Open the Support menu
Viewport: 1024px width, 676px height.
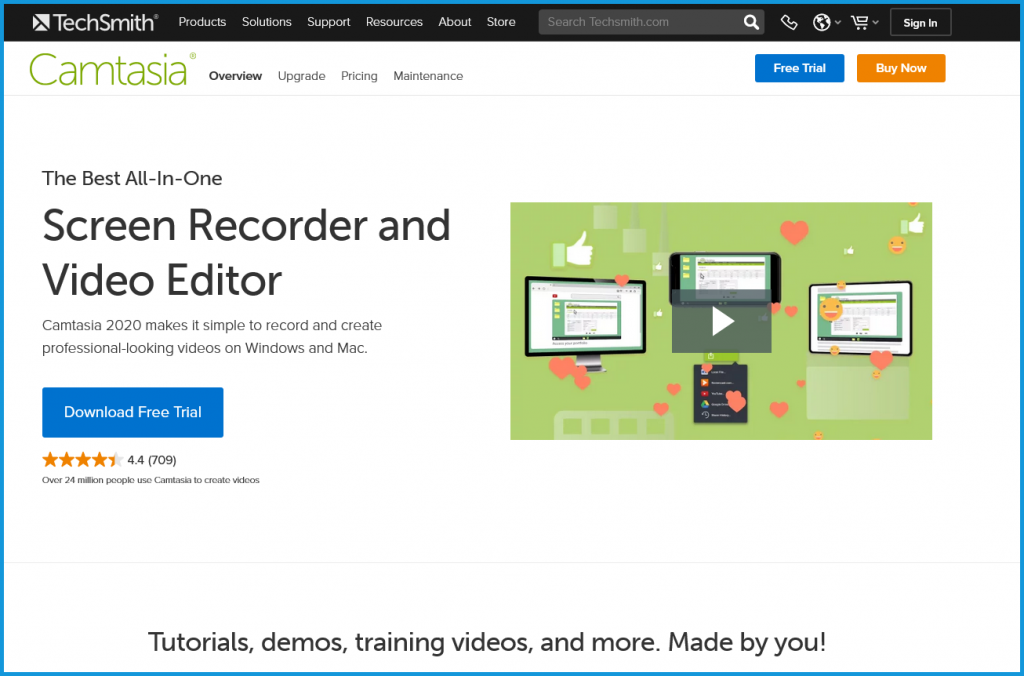328,22
